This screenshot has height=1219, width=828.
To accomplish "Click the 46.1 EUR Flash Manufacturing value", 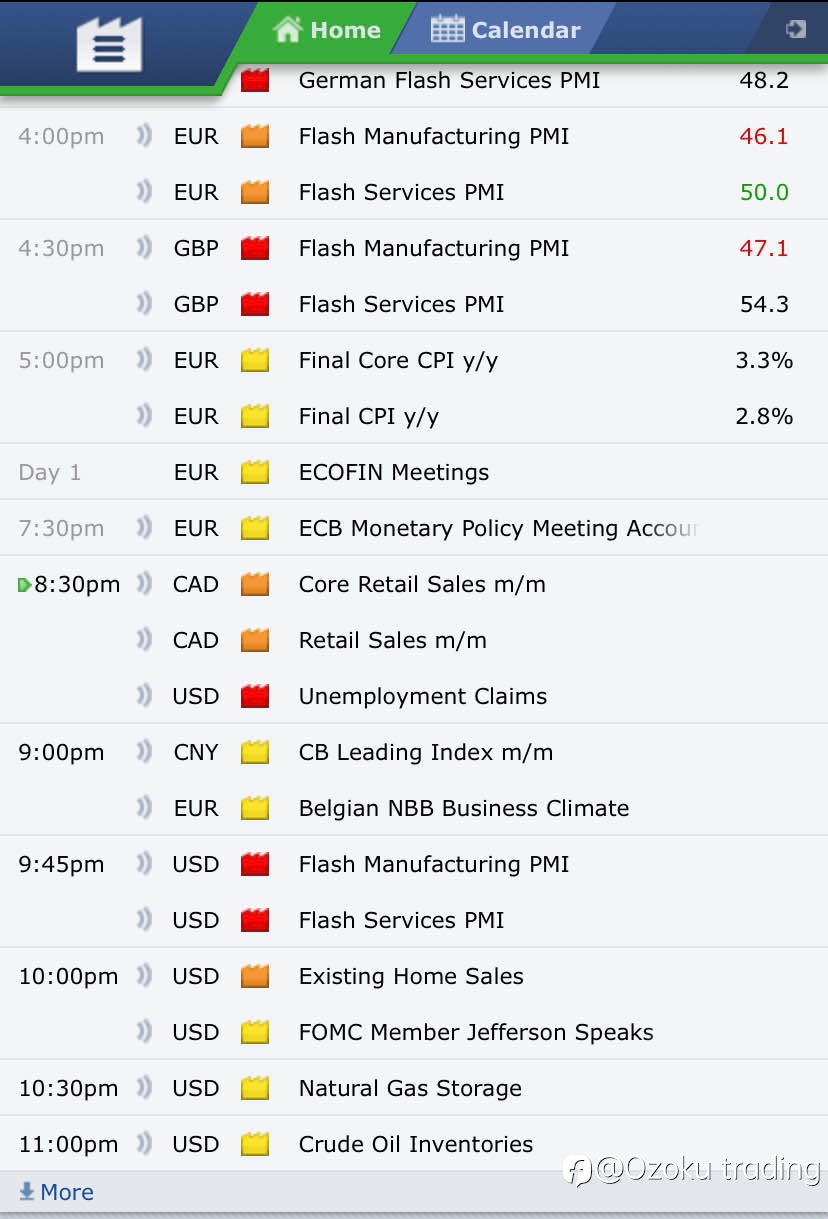I will click(764, 136).
